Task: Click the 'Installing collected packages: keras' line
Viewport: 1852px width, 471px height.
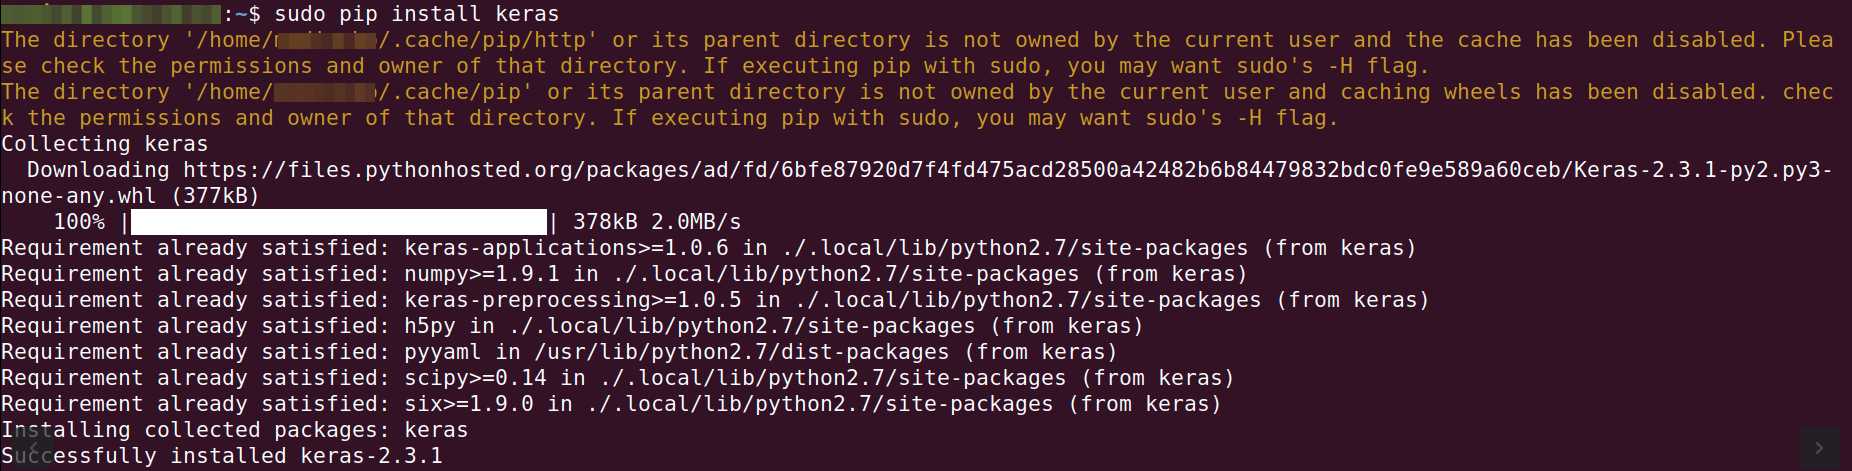Action: (235, 430)
